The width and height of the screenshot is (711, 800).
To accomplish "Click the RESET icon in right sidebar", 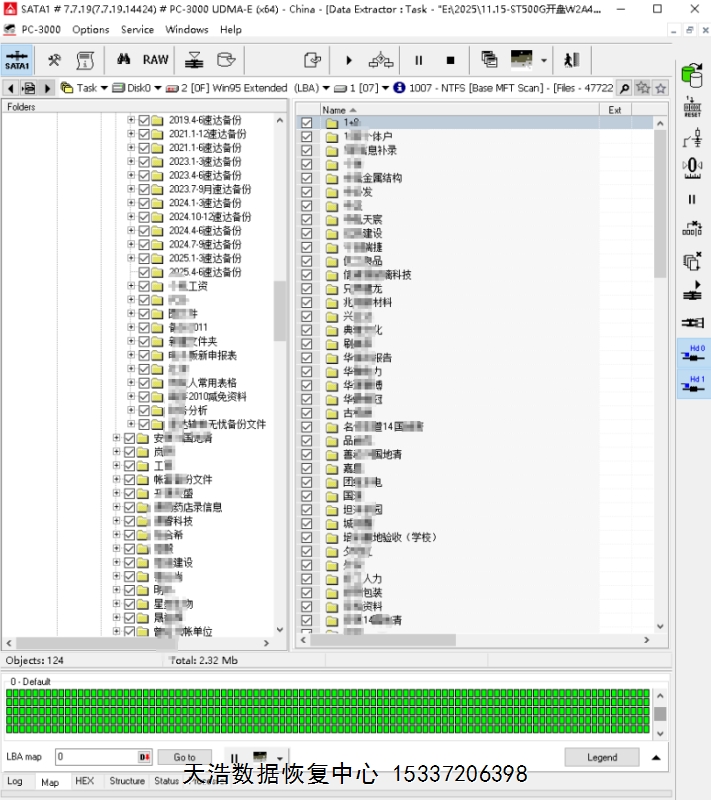I will click(x=692, y=108).
